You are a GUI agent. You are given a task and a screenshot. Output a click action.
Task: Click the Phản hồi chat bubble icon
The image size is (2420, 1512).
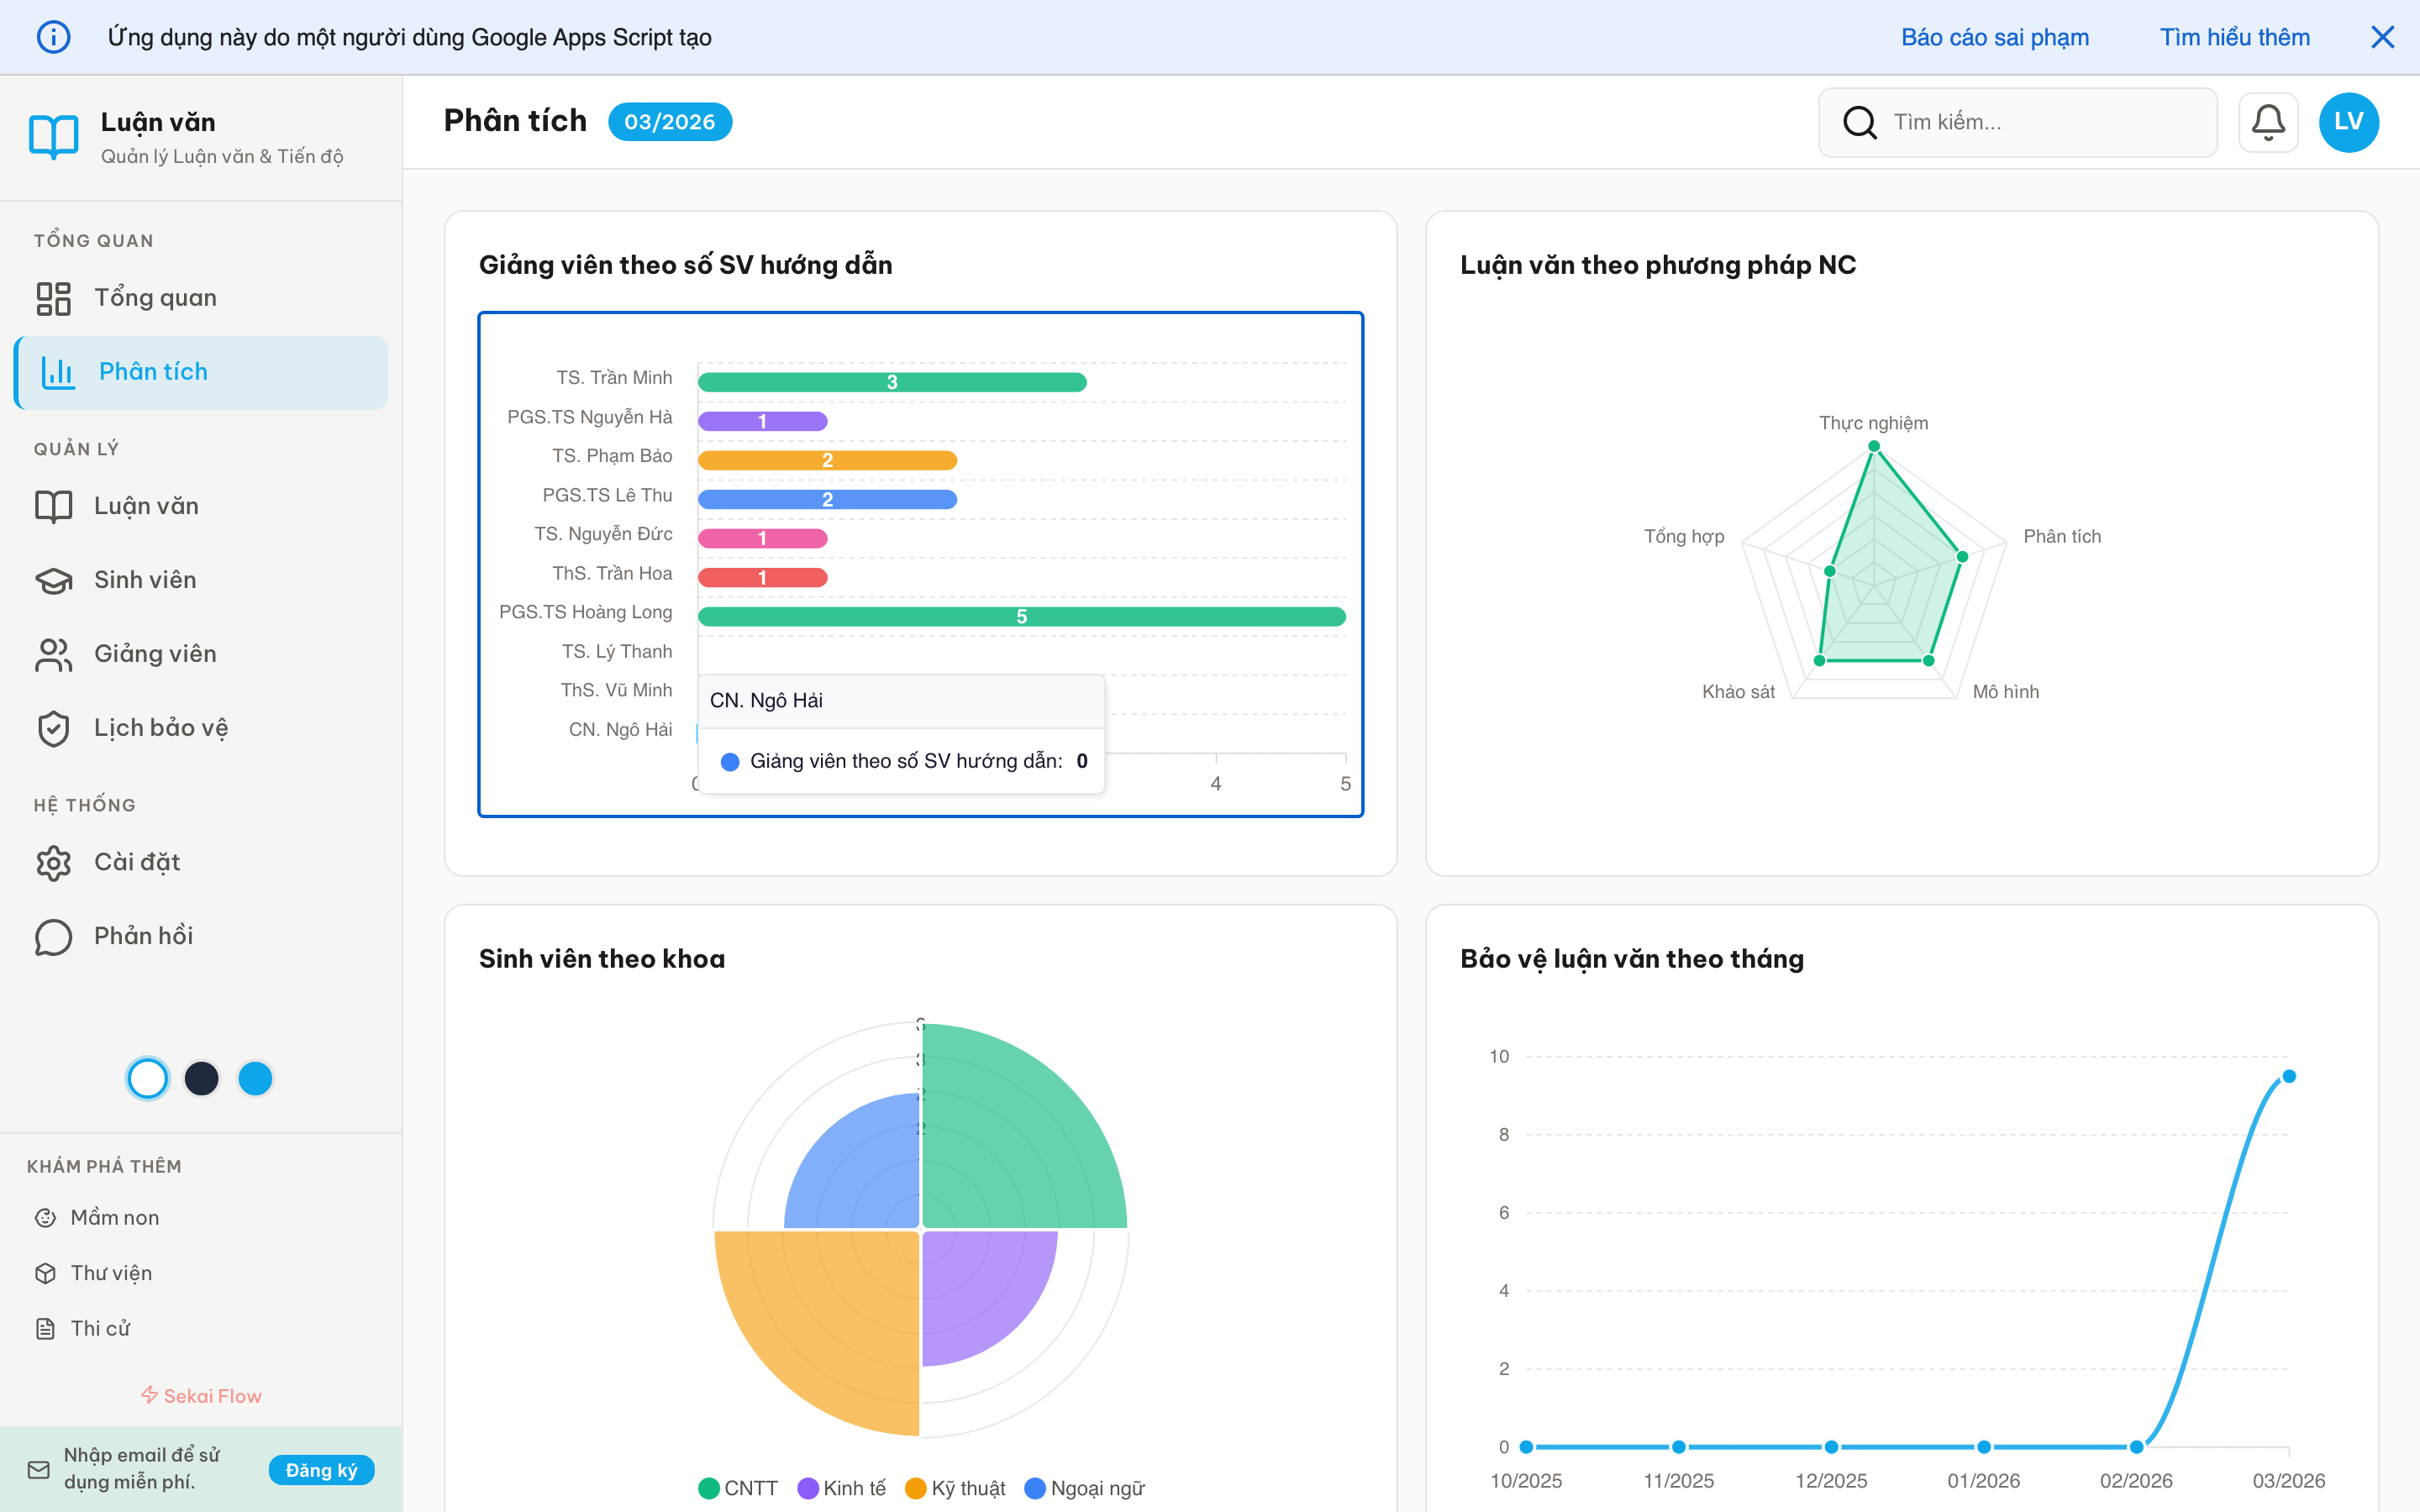coord(54,936)
